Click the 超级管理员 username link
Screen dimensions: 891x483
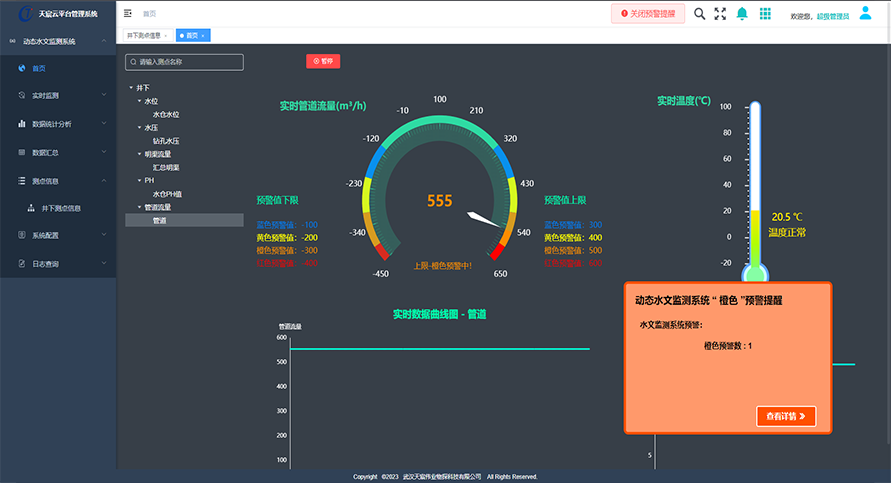833,16
